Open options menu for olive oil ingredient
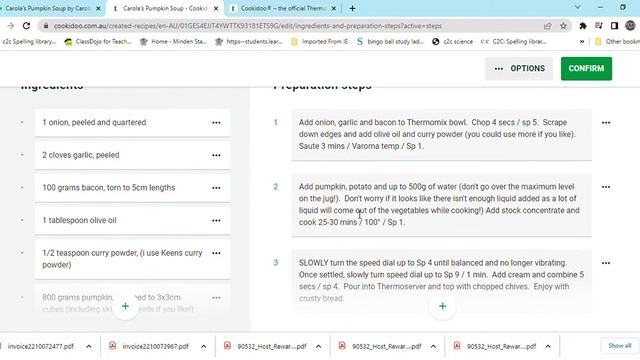This screenshot has height=360, width=640. [216, 220]
